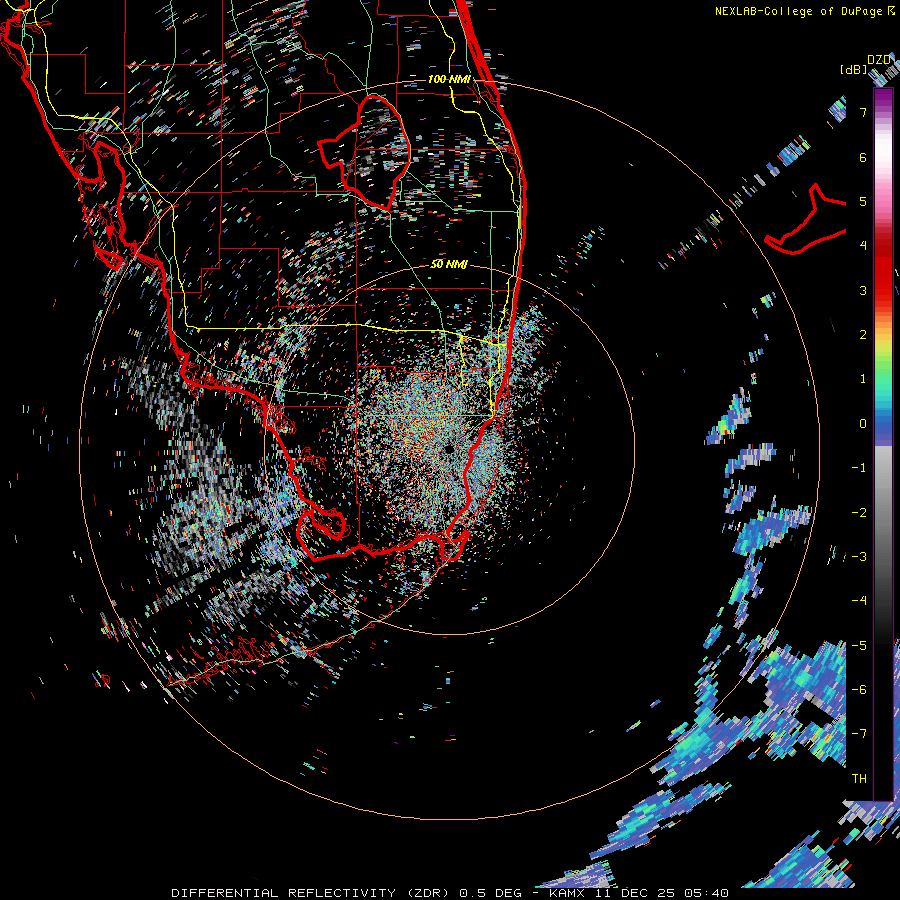Click the DIFFERENTIAL REFLECTIVITY (ZDR) caption text

coord(312,893)
